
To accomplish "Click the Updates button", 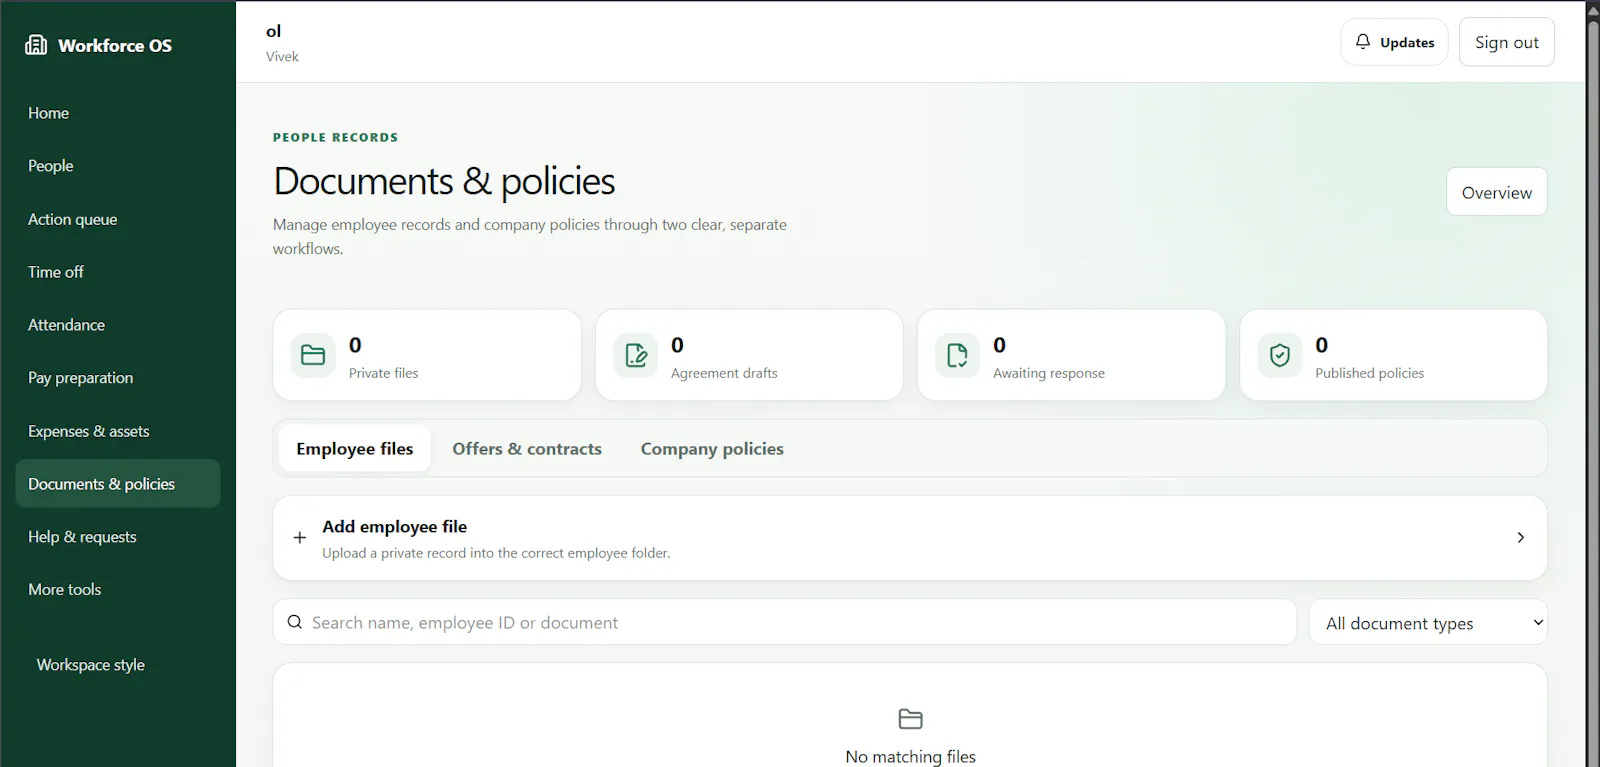I will [x=1394, y=42].
